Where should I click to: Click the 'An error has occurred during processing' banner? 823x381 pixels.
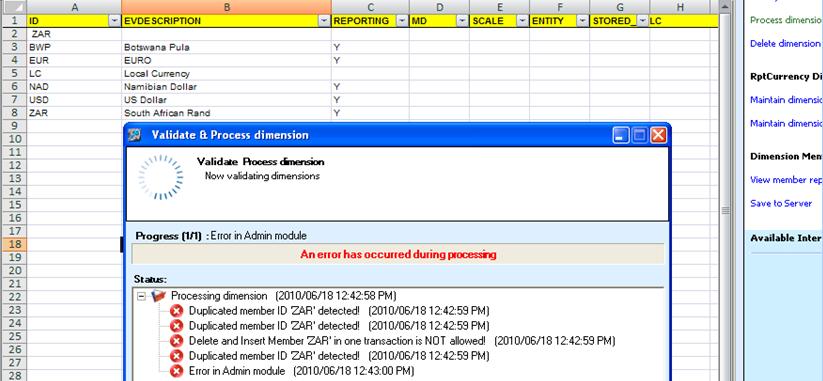[398, 255]
